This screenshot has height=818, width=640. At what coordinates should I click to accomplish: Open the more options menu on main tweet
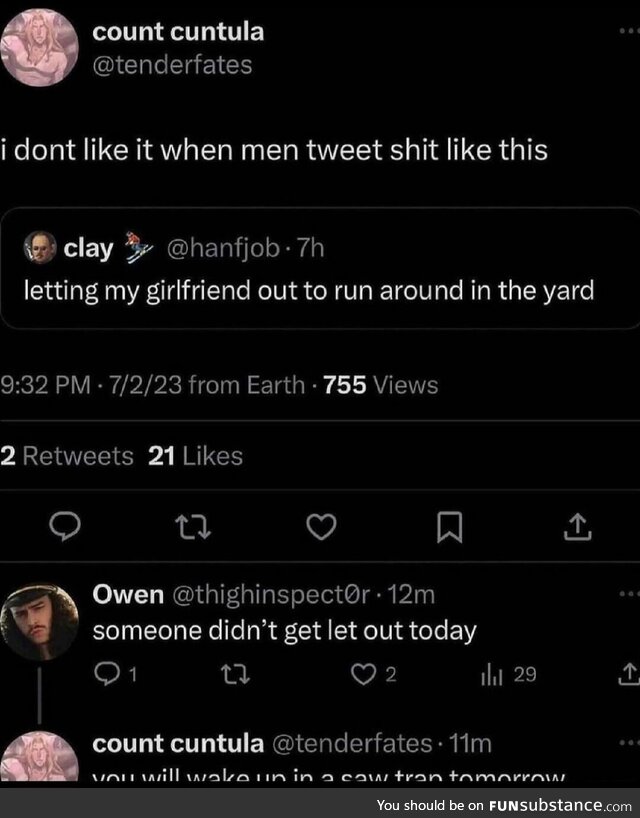coord(627,32)
